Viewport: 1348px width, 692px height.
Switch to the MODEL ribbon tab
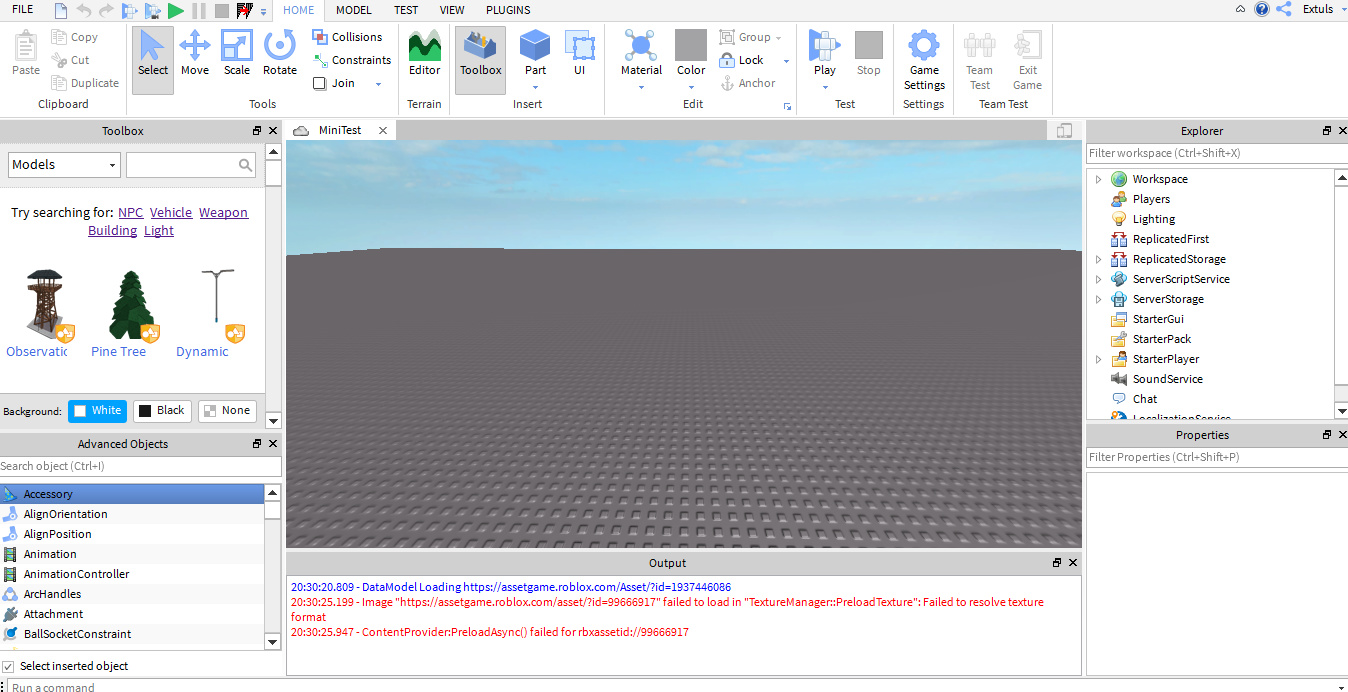point(353,10)
